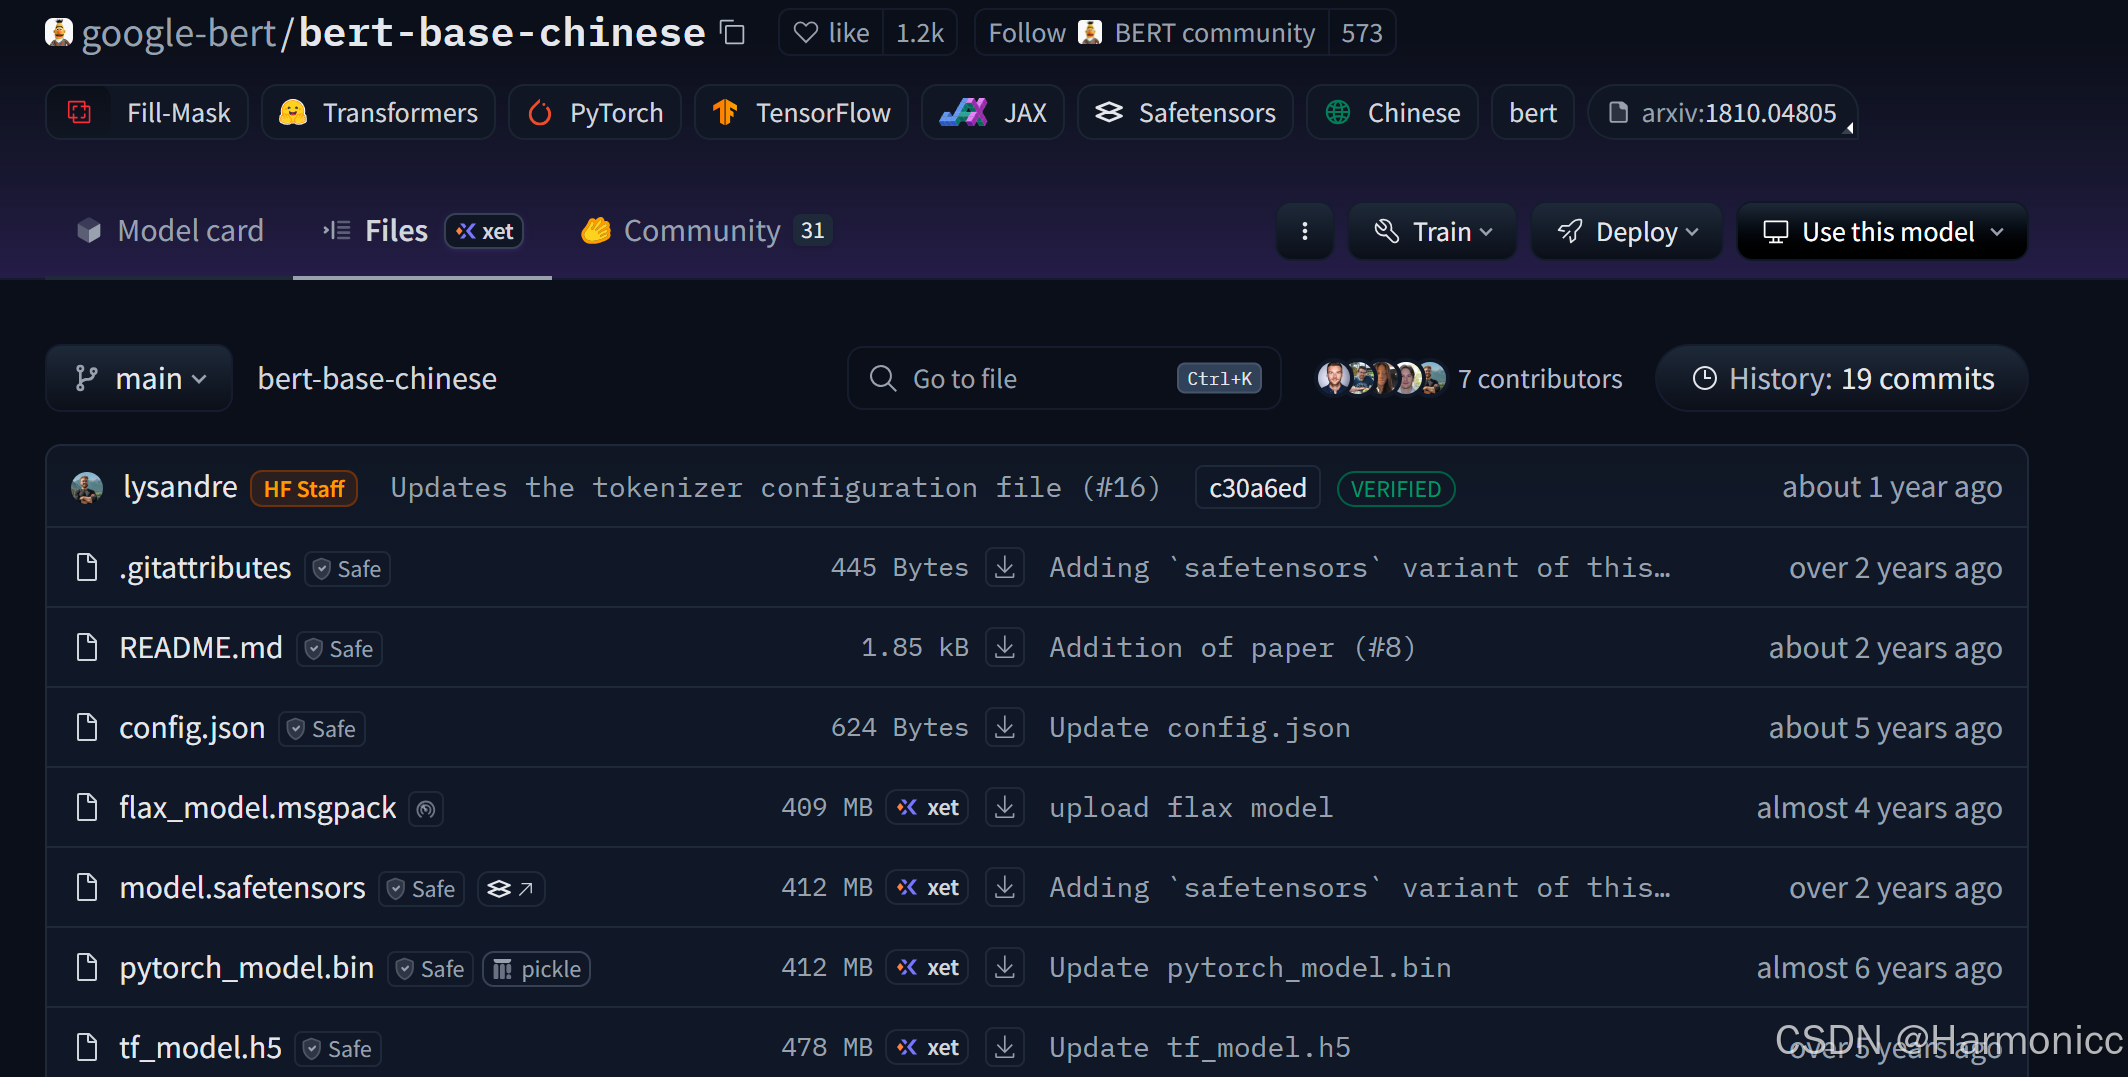Open the three-dot more options menu
The image size is (2128, 1077).
[x=1305, y=232]
